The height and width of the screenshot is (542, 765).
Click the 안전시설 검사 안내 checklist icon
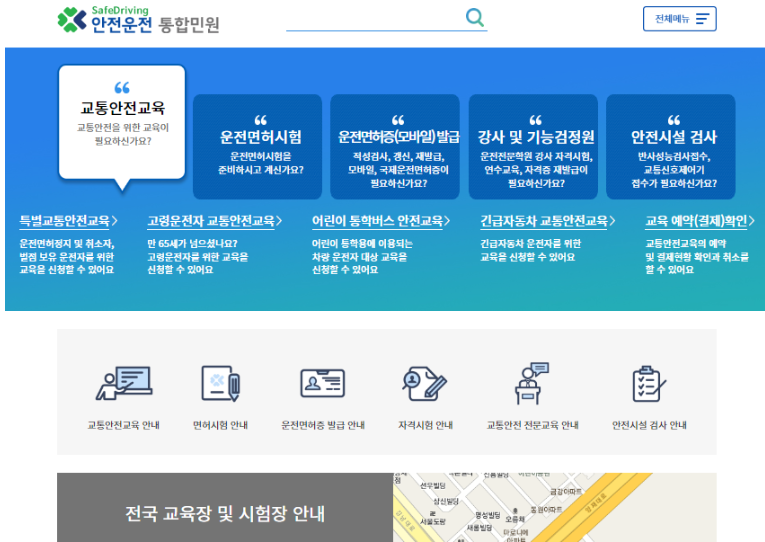coord(649,384)
